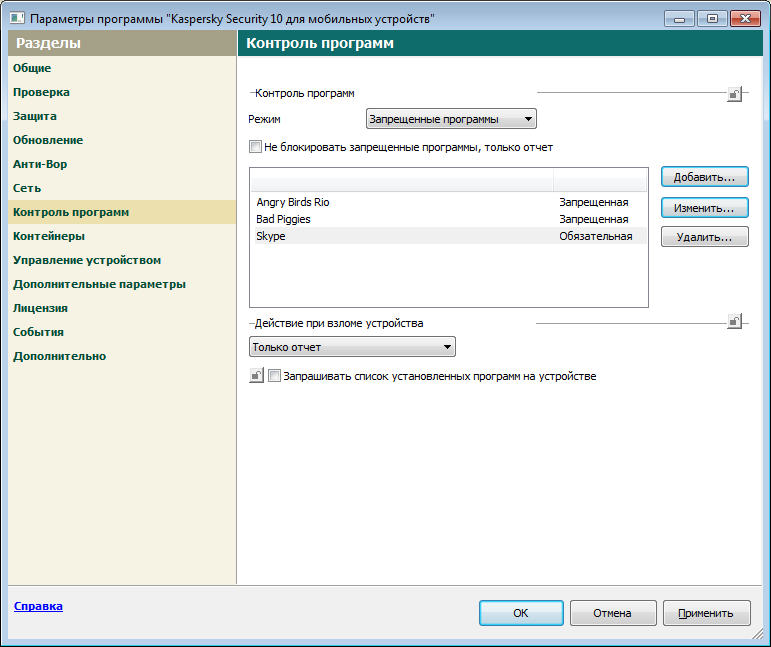The width and height of the screenshot is (771, 647).
Task: Open the Общие section
Action: click(32, 68)
